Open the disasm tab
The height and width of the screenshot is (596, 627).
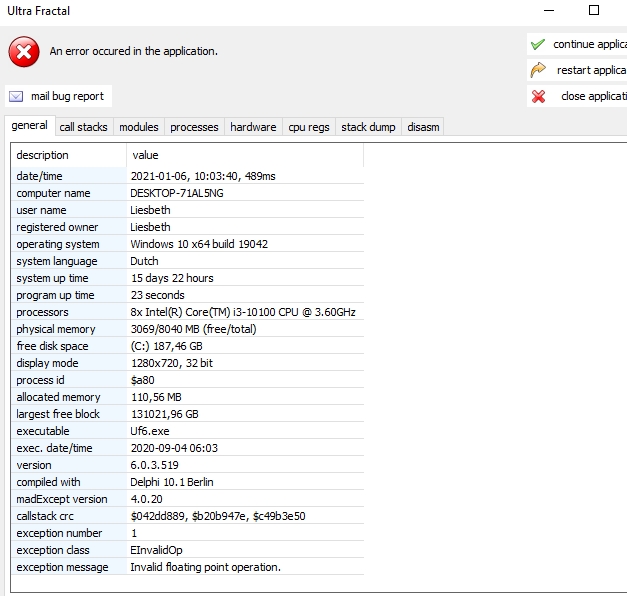pos(423,127)
